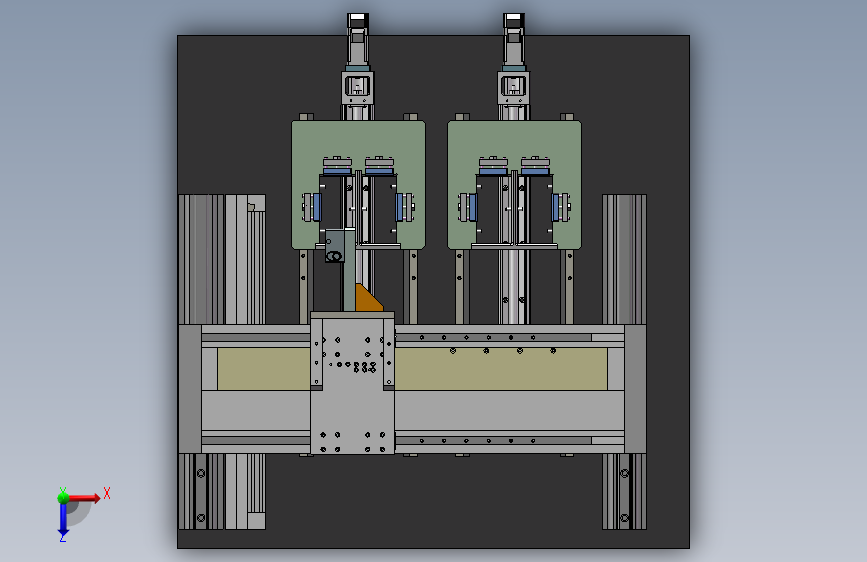Select the beige panel right of the carriage
This screenshot has width=867, height=562.
coord(501,372)
